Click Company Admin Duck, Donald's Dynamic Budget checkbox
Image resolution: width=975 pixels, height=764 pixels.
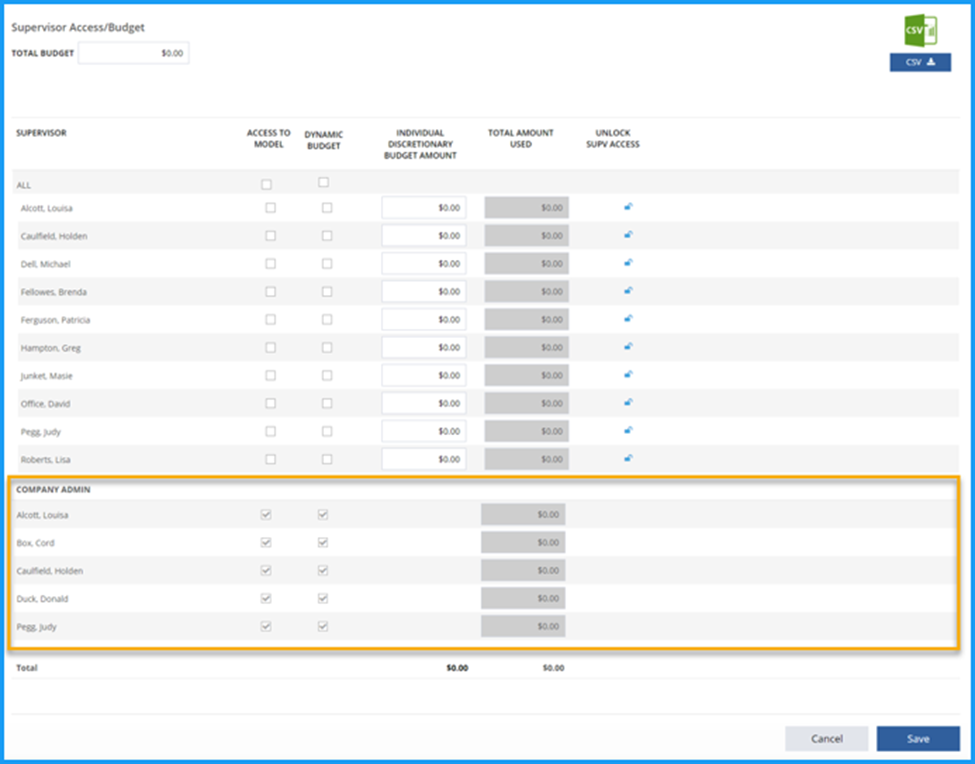tap(323, 599)
